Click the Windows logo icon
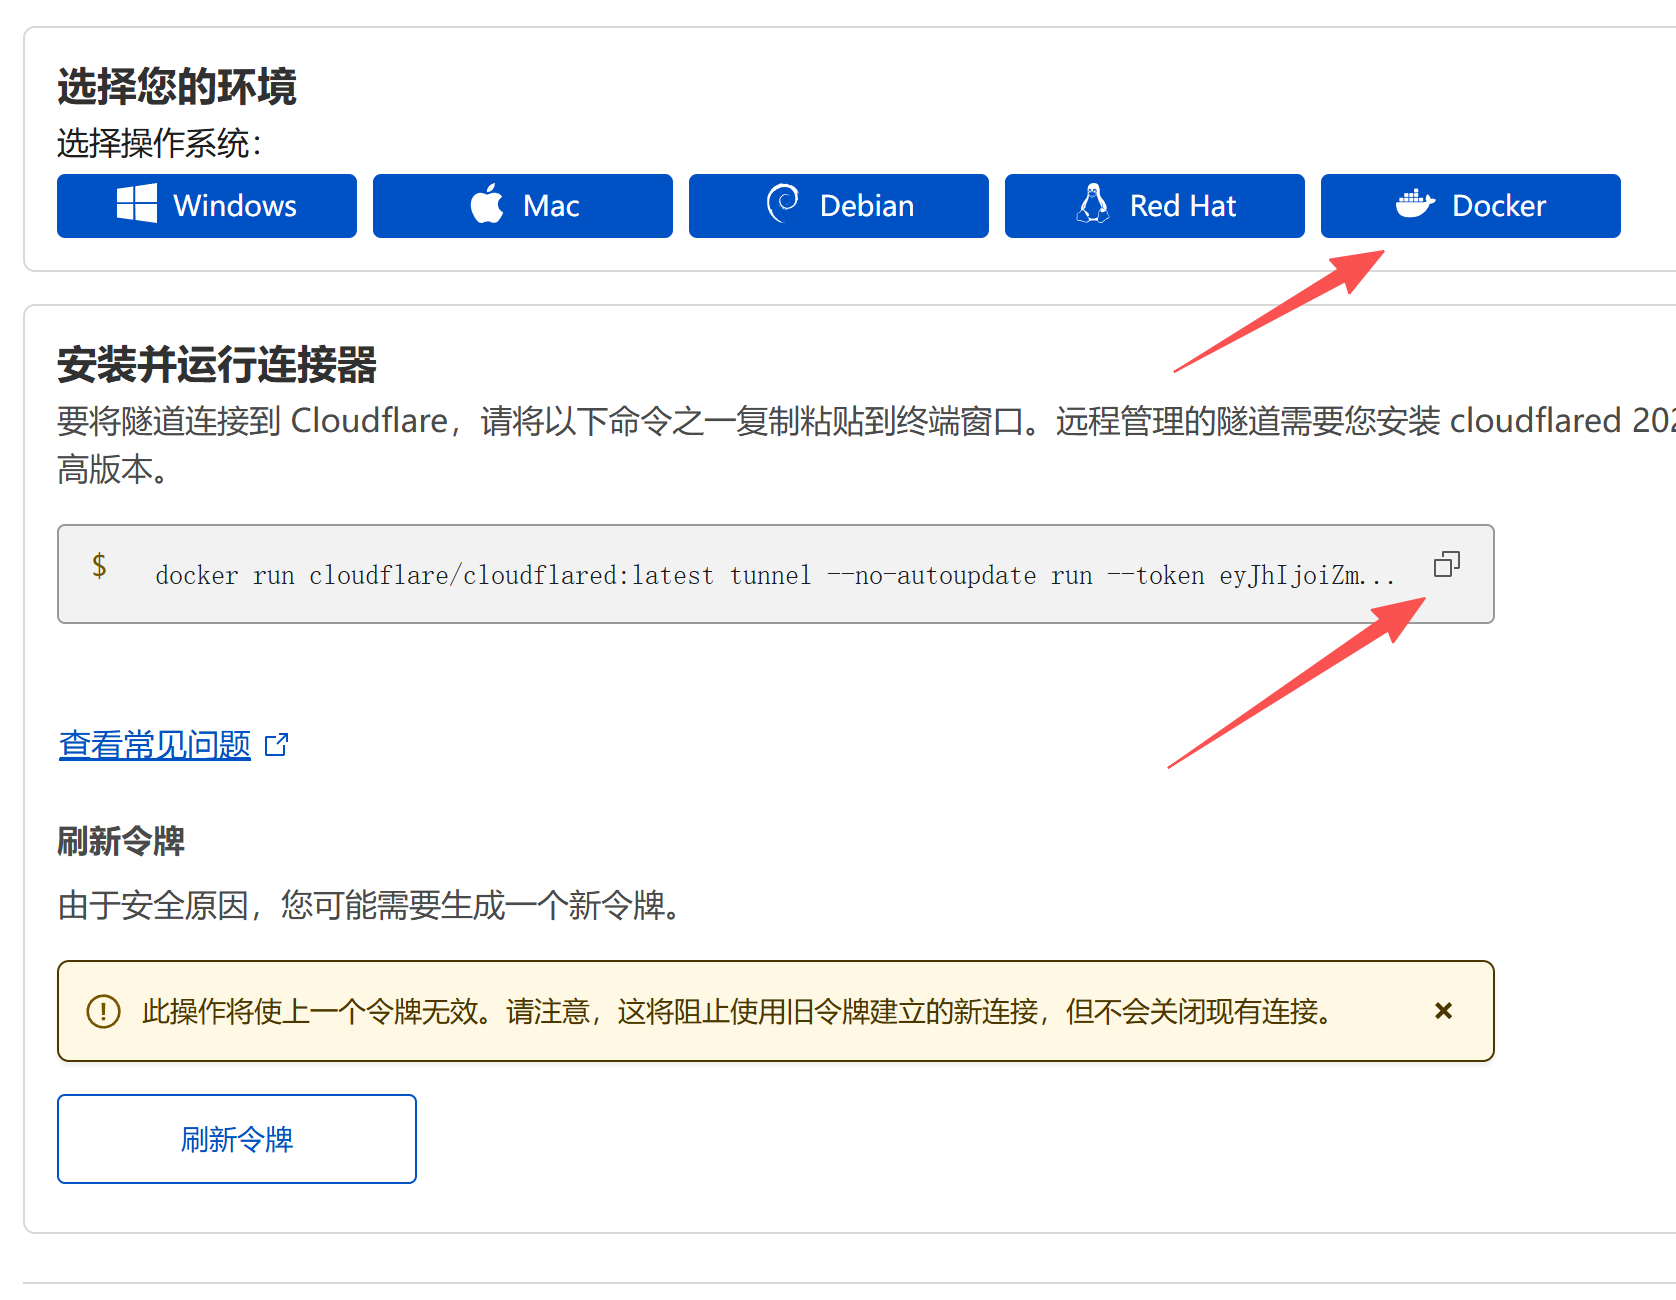The image size is (1676, 1300). [x=137, y=204]
